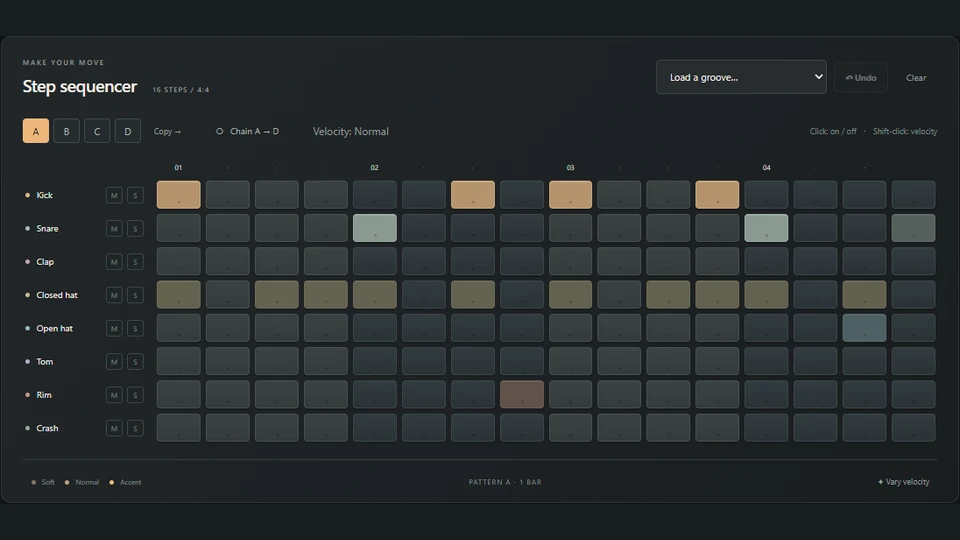Mute the Kick track
Screen dimensions: 960x540
pos(114,195)
